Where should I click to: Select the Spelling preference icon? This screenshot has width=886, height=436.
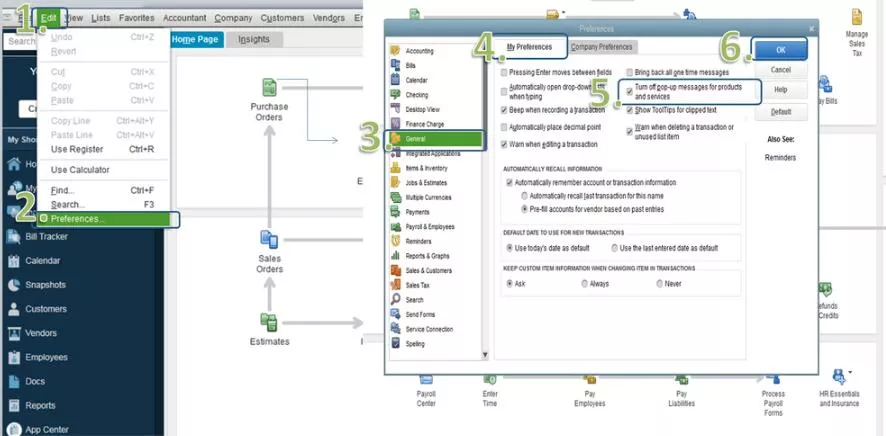(x=396, y=343)
